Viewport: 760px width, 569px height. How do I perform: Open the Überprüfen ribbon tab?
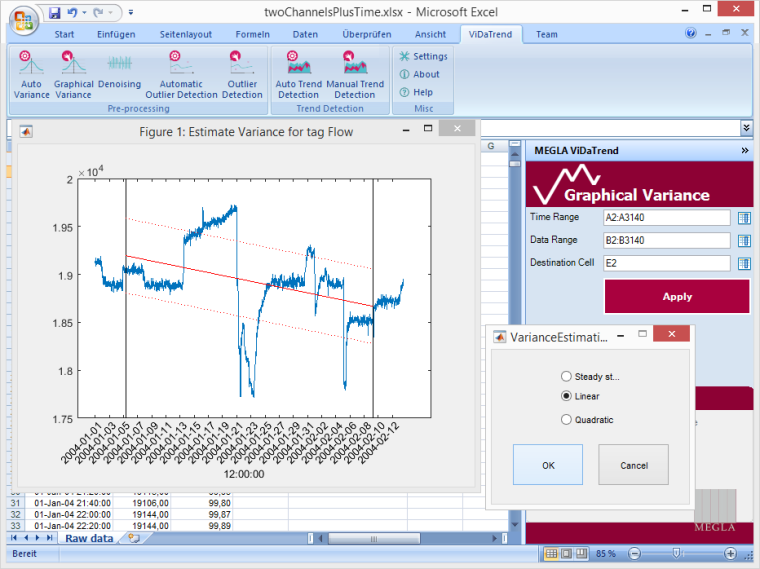tap(367, 34)
